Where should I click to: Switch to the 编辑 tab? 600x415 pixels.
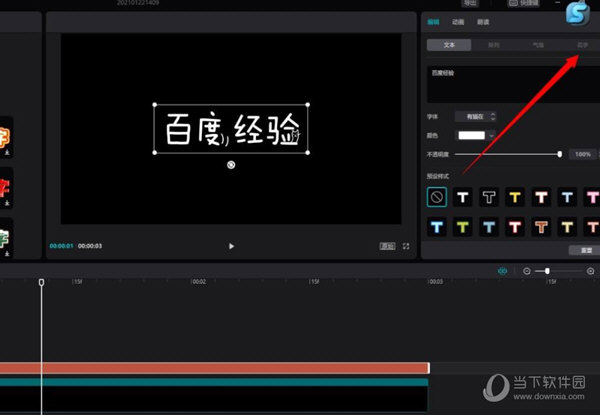click(x=433, y=22)
